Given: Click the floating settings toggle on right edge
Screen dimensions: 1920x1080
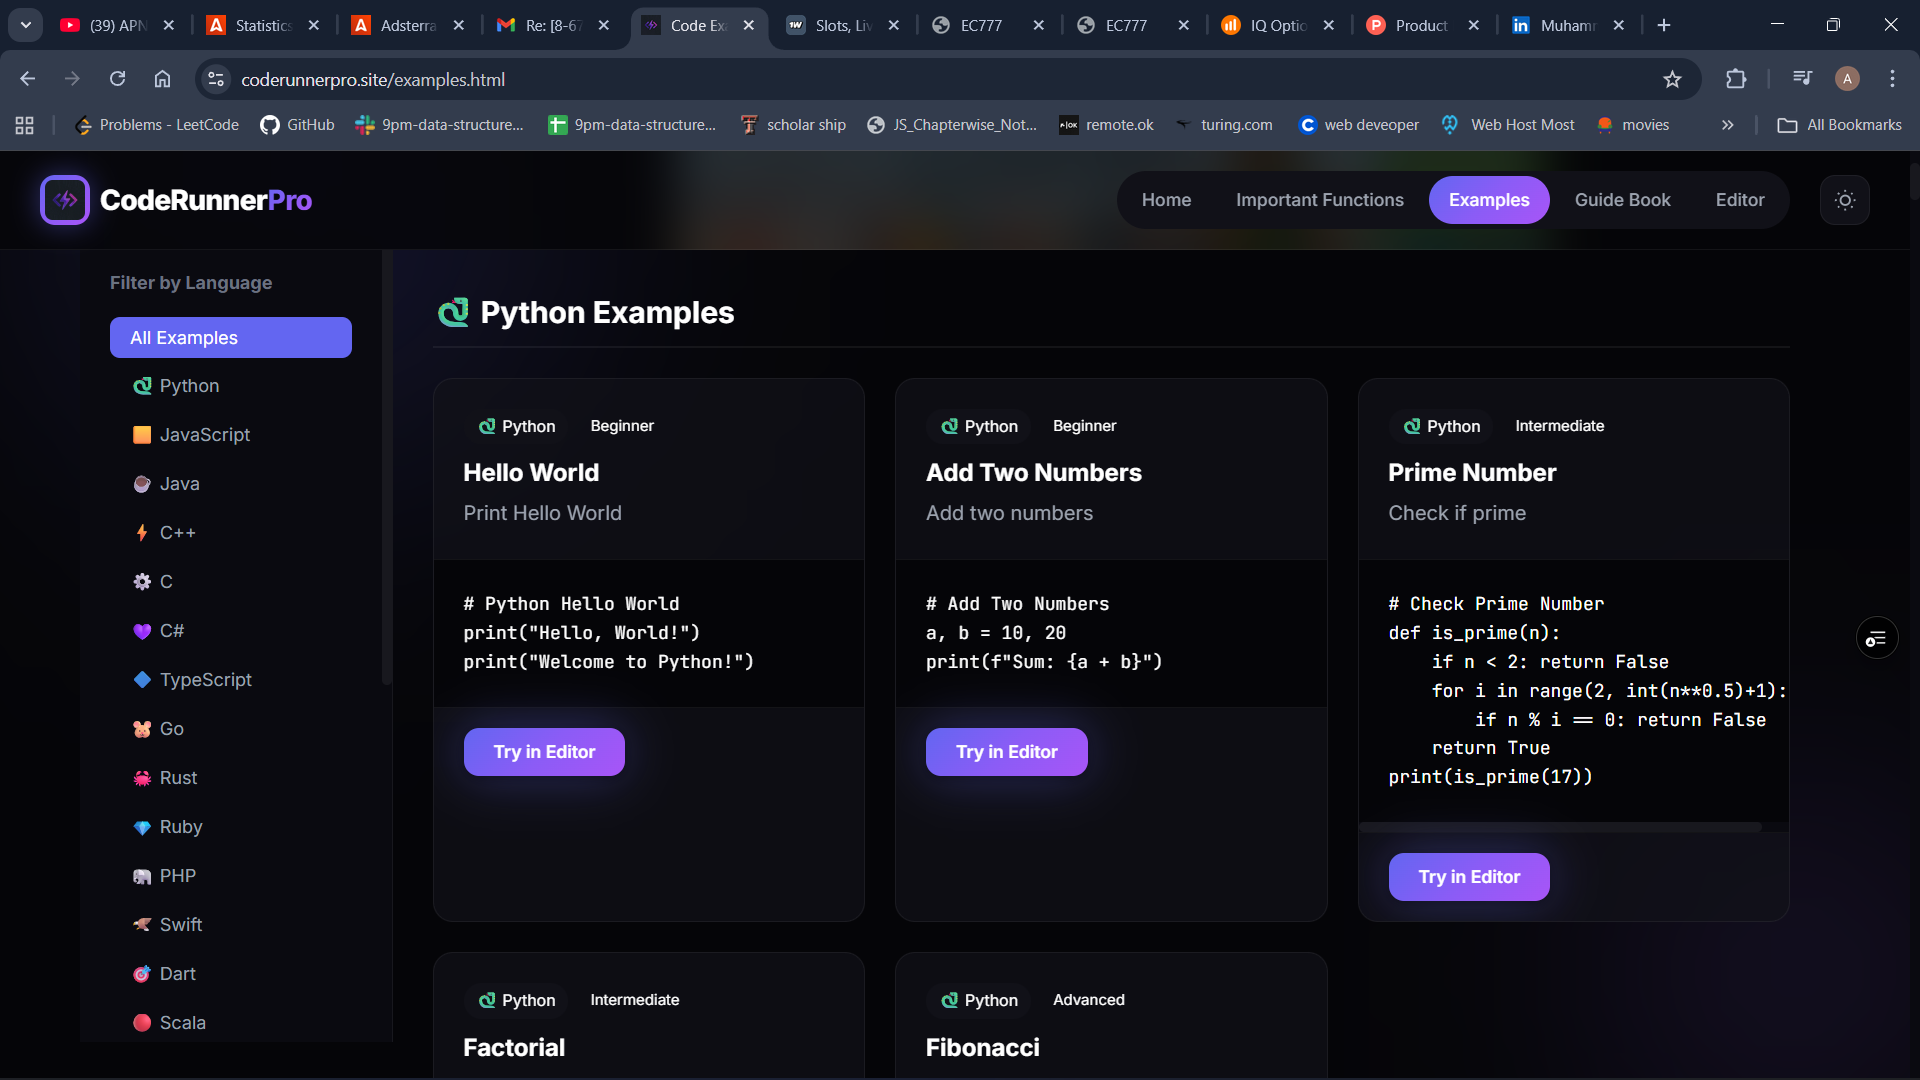Looking at the screenshot, I should click(x=1877, y=638).
